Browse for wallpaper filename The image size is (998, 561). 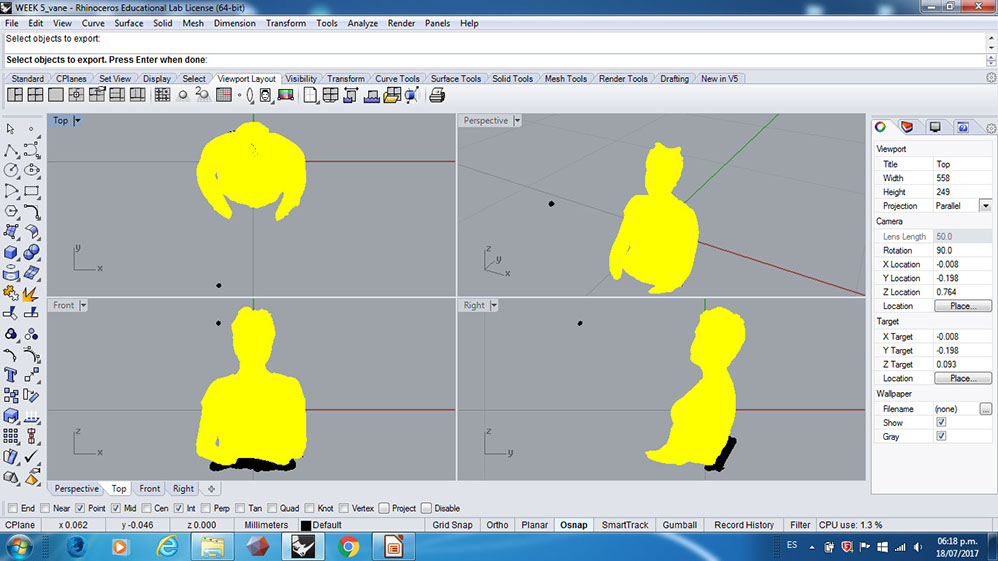pyautogui.click(x=985, y=409)
